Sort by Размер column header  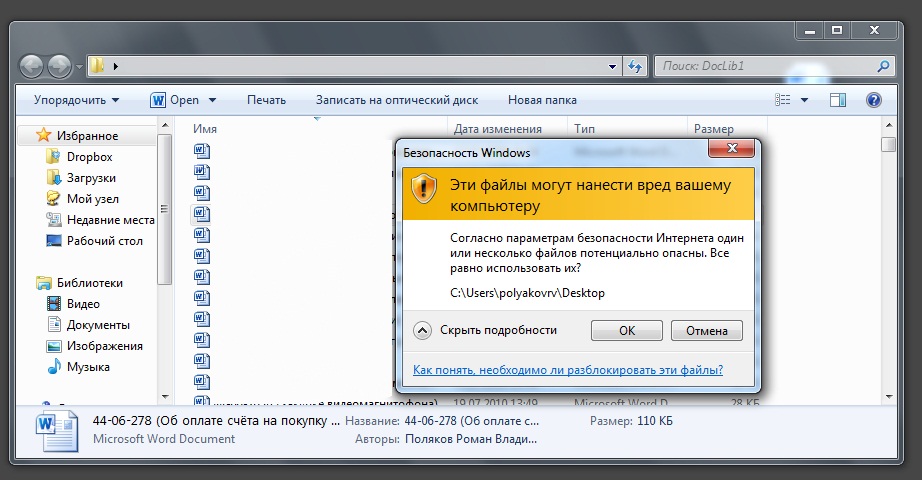(x=714, y=129)
